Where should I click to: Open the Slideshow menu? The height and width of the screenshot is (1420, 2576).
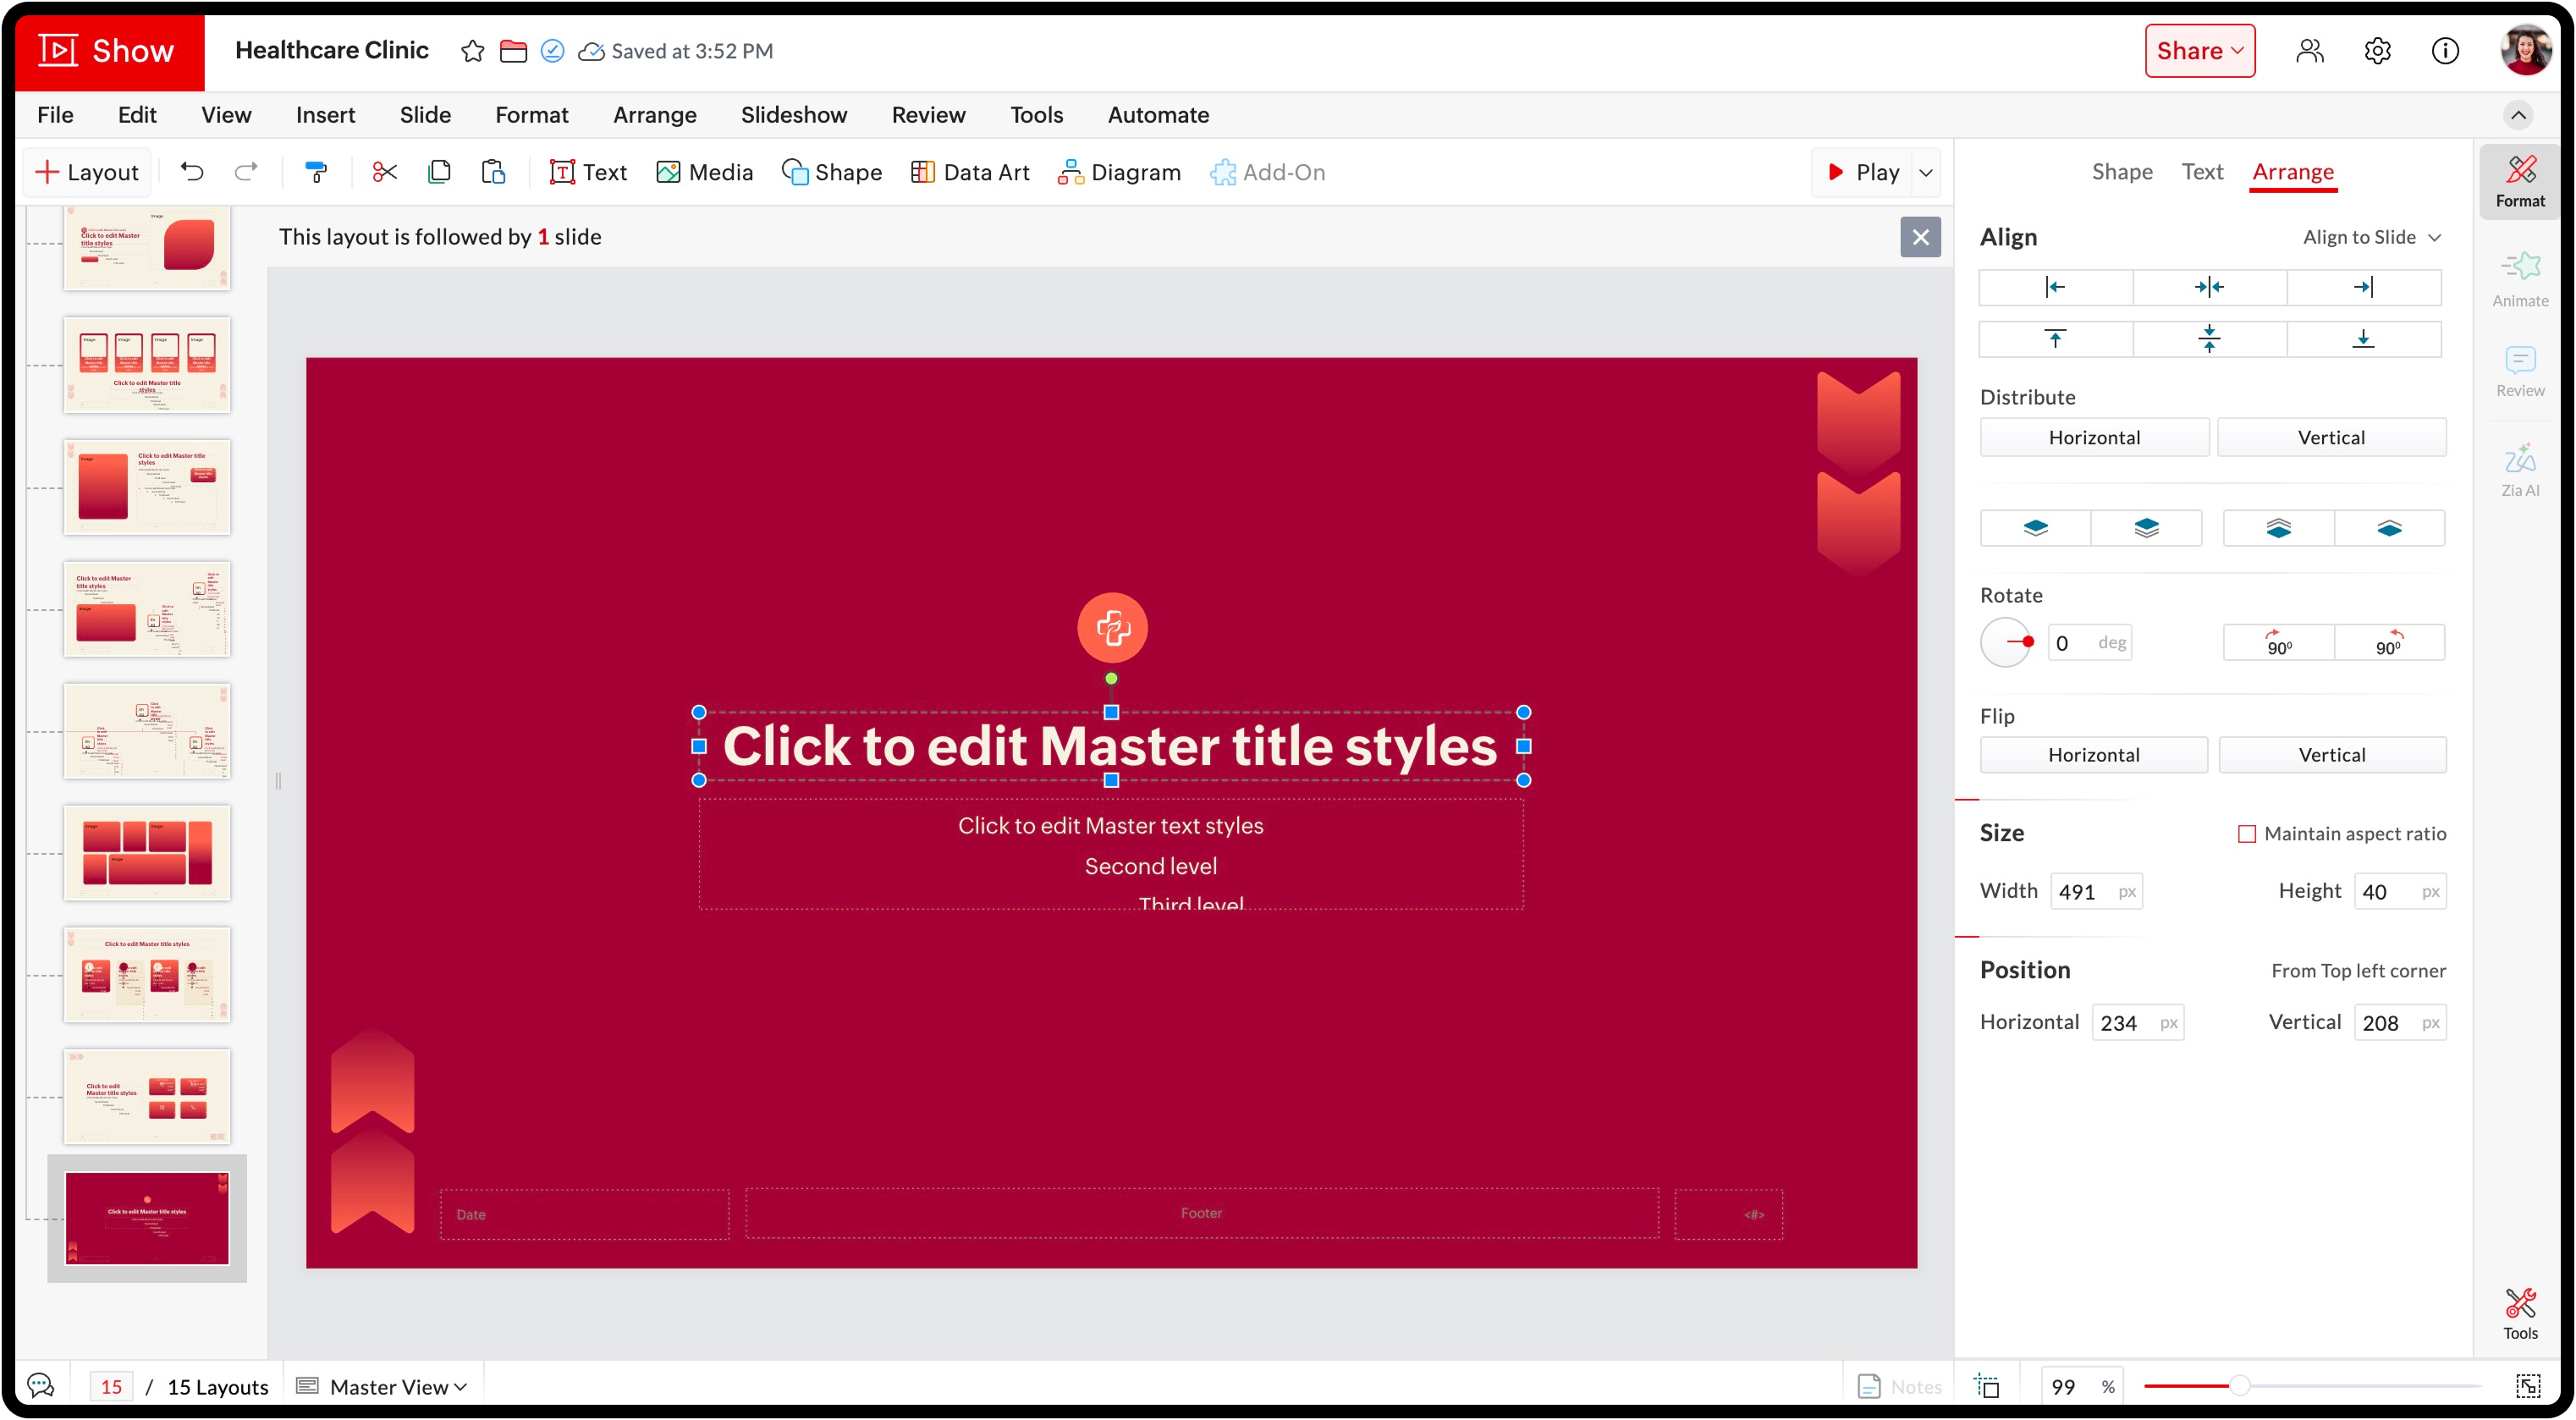[793, 115]
